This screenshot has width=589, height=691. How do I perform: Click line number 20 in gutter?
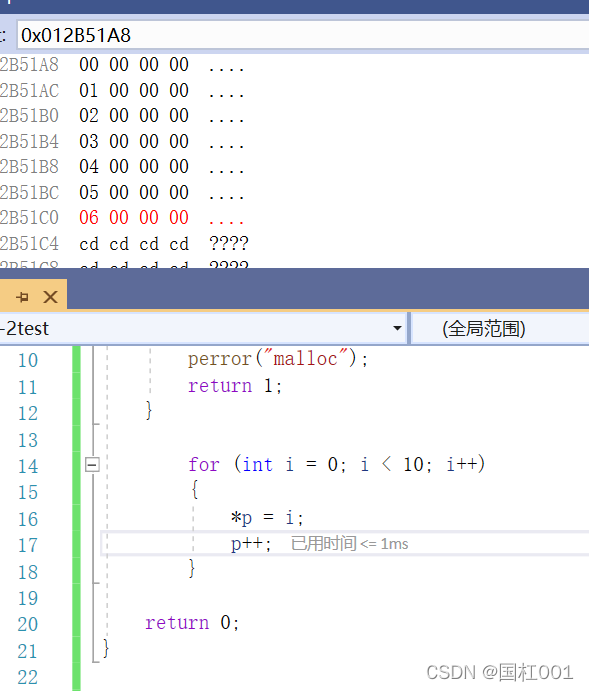point(28,624)
